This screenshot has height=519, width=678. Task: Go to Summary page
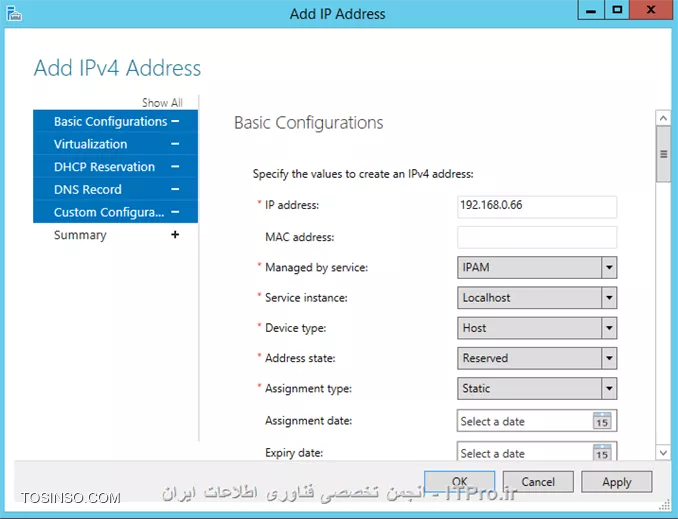pos(115,234)
